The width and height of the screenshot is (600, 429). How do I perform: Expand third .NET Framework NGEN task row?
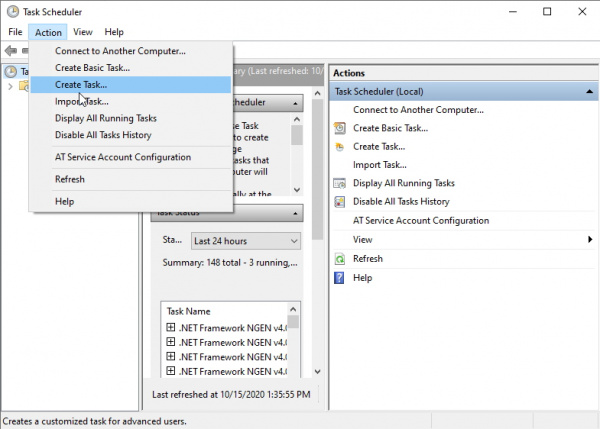coord(171,357)
